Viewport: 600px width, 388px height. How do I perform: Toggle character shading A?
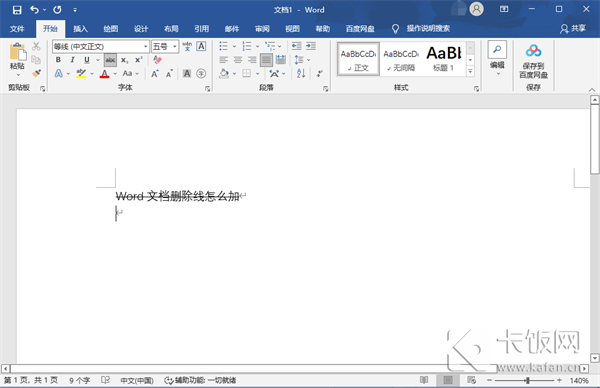coord(187,73)
